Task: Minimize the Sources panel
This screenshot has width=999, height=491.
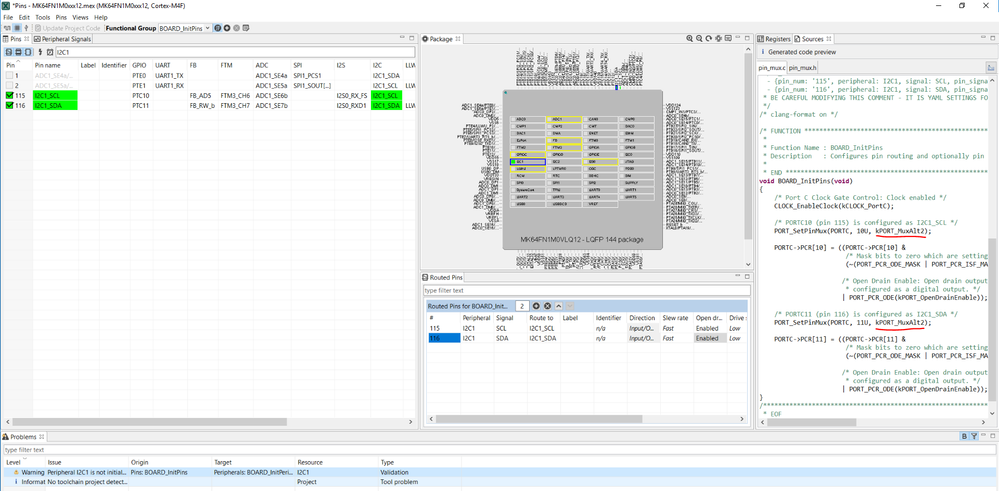Action: click(985, 39)
